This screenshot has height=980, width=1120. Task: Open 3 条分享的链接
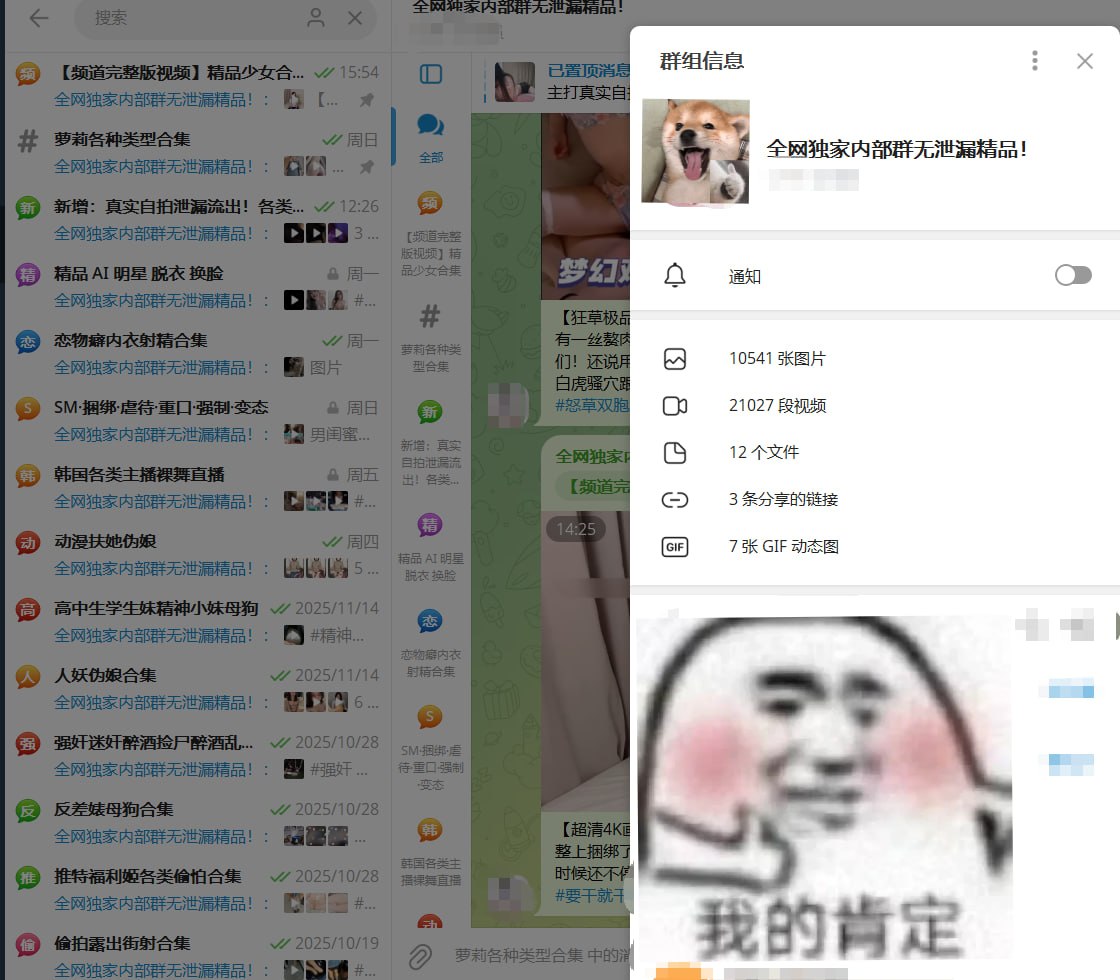(x=874, y=499)
